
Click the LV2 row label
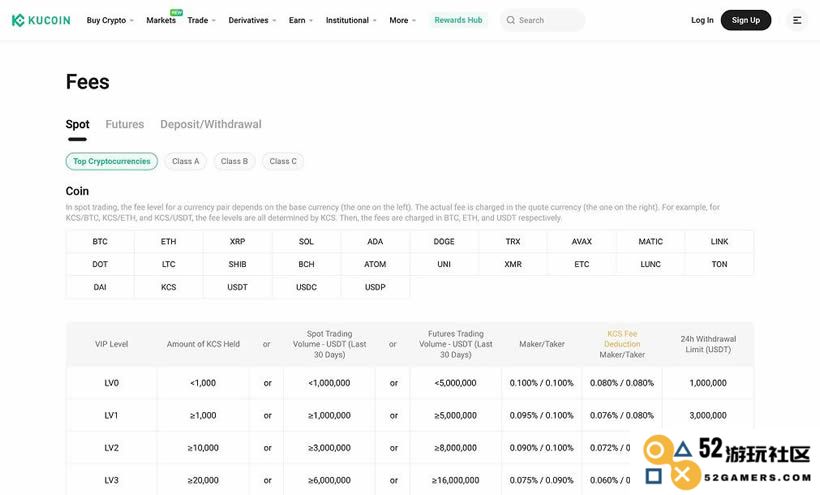[x=111, y=448]
